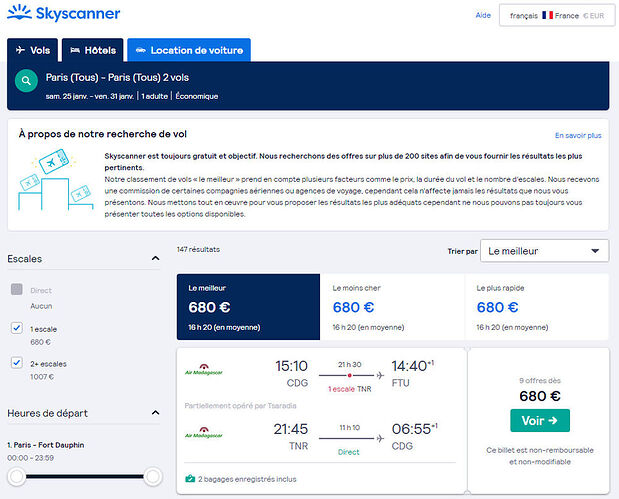Uncheck the 2+ escales checkbox
The image size is (619, 499).
point(17,362)
